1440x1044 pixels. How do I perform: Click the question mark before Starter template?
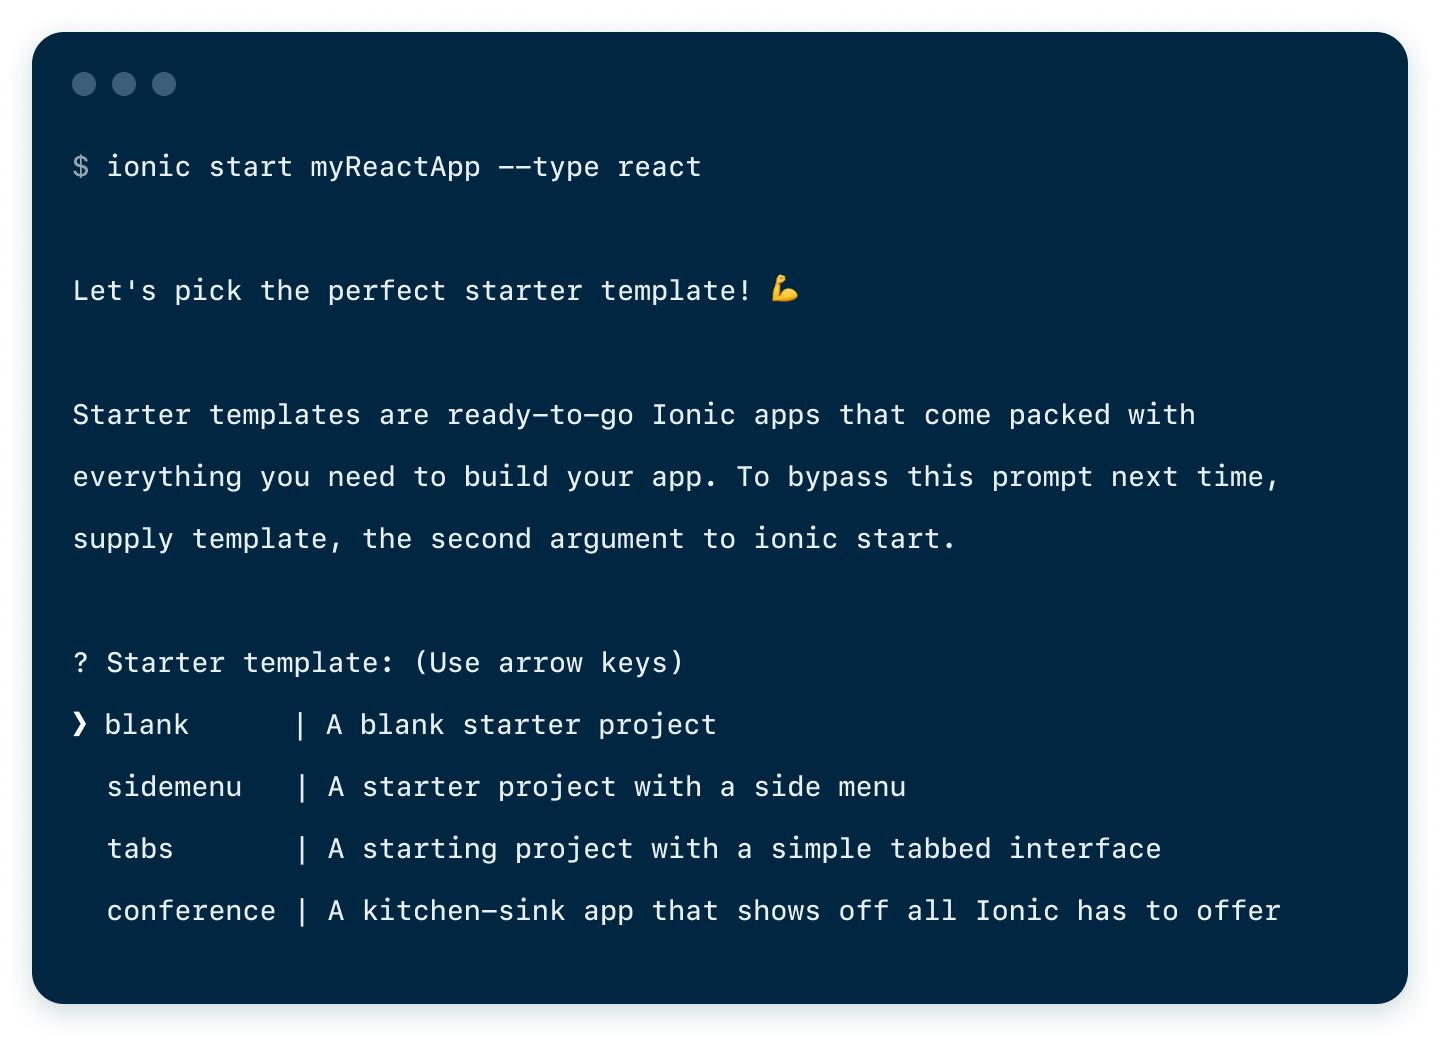(x=81, y=662)
